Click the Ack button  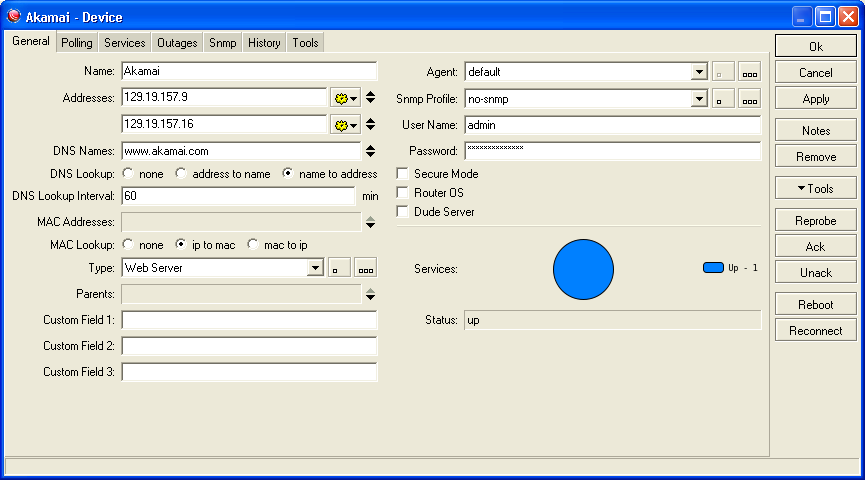coord(815,247)
